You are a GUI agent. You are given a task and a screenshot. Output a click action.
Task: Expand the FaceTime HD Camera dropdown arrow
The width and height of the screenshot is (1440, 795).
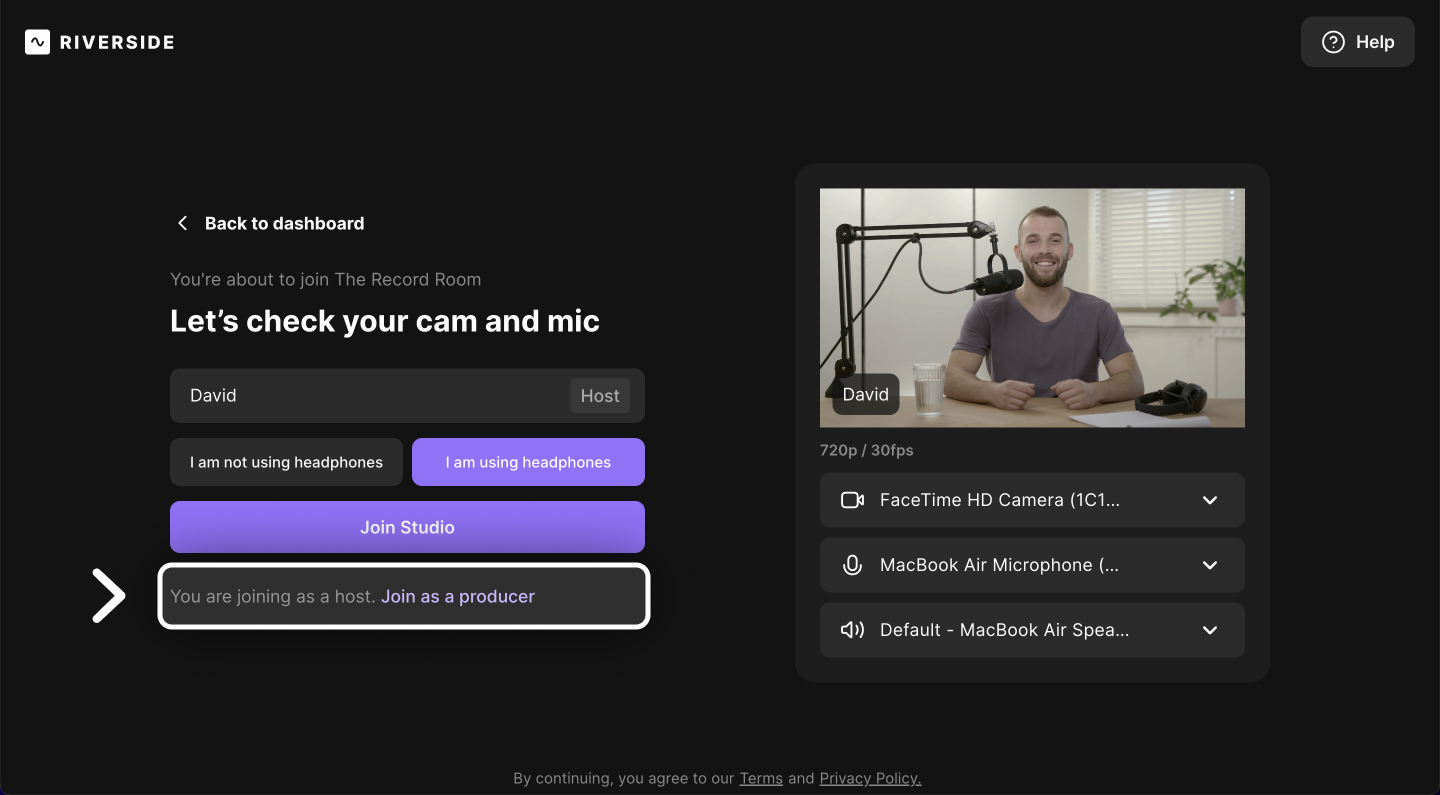click(1209, 500)
